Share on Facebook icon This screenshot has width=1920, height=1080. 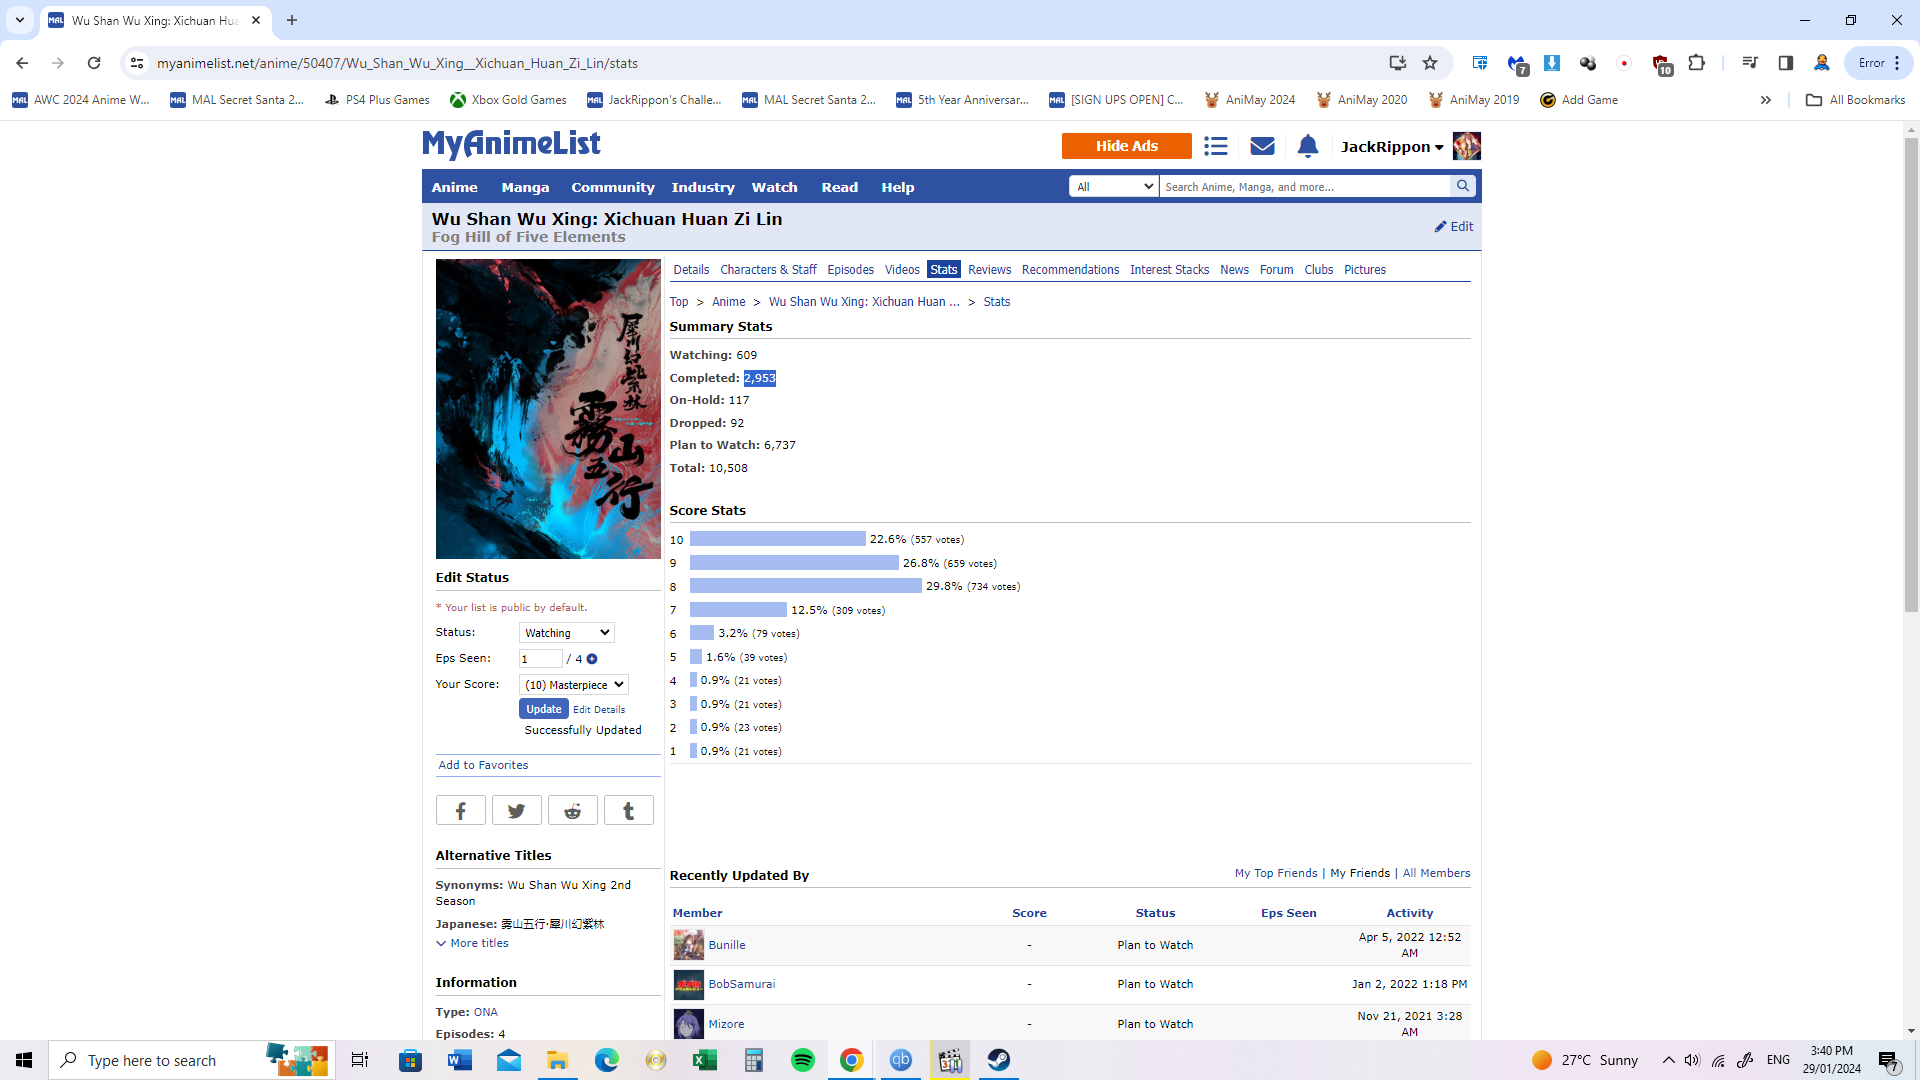pos(460,811)
